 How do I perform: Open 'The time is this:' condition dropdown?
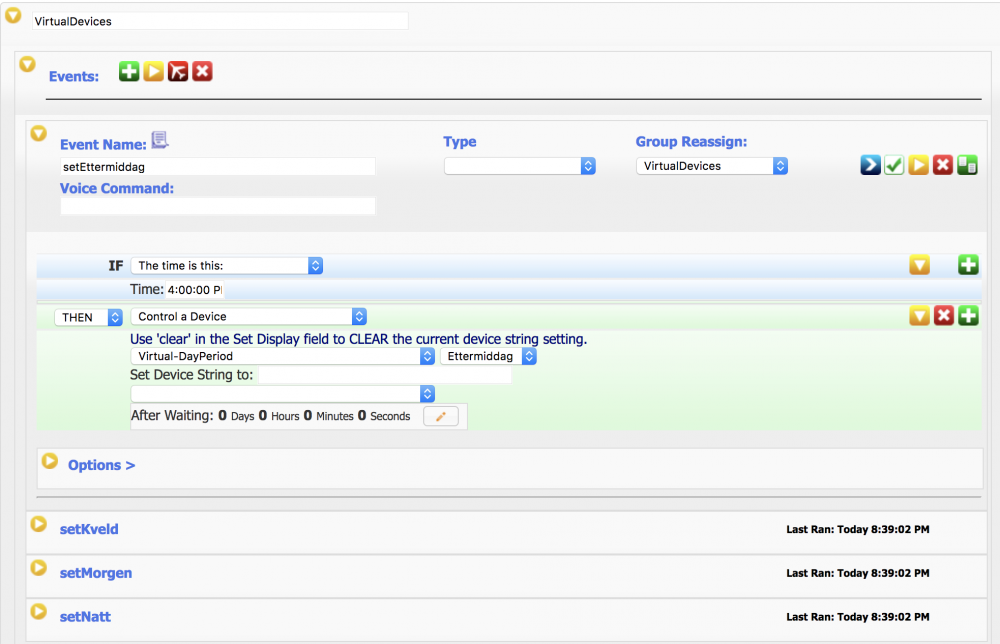(228, 266)
